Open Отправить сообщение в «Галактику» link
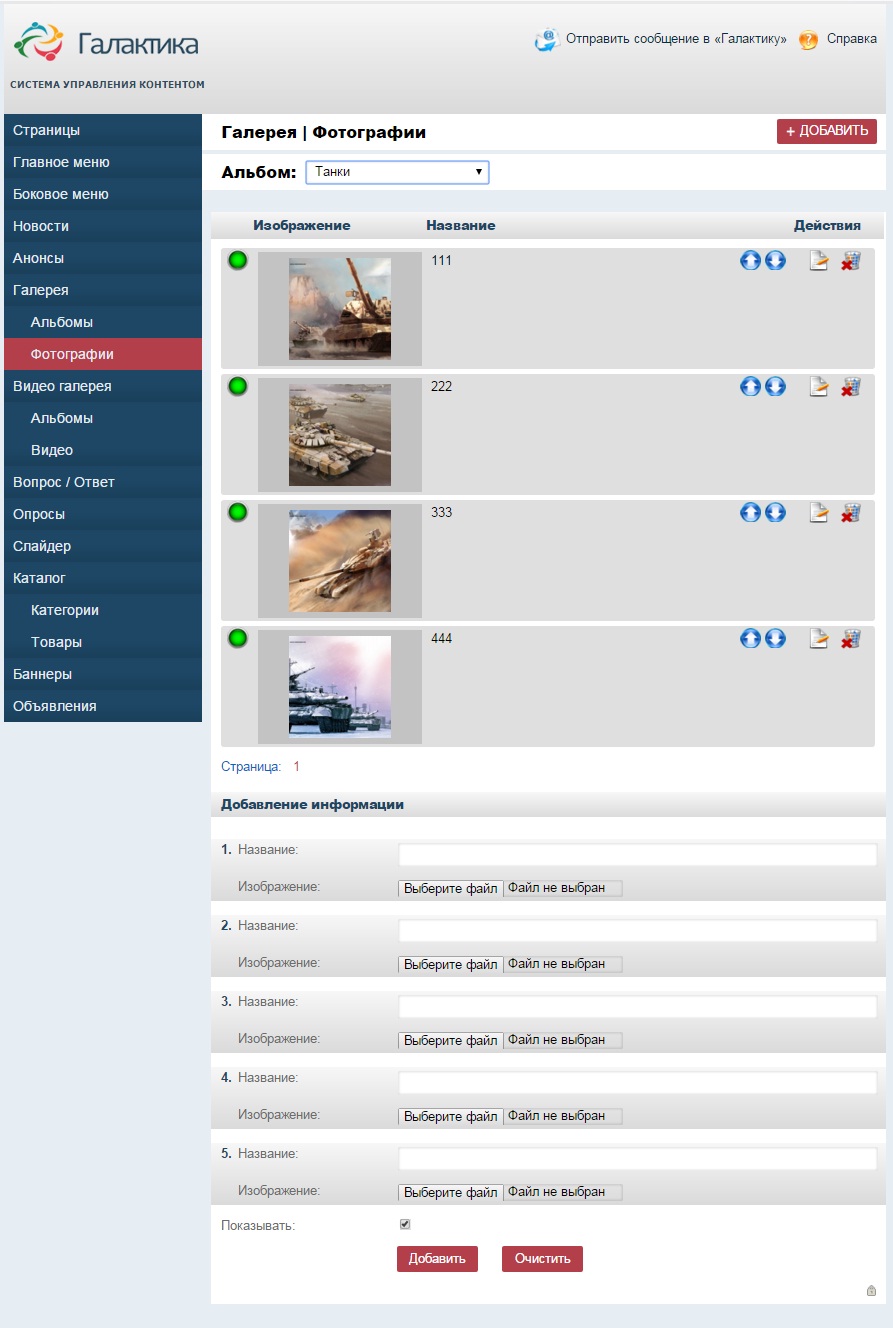The image size is (893, 1328). (x=676, y=40)
